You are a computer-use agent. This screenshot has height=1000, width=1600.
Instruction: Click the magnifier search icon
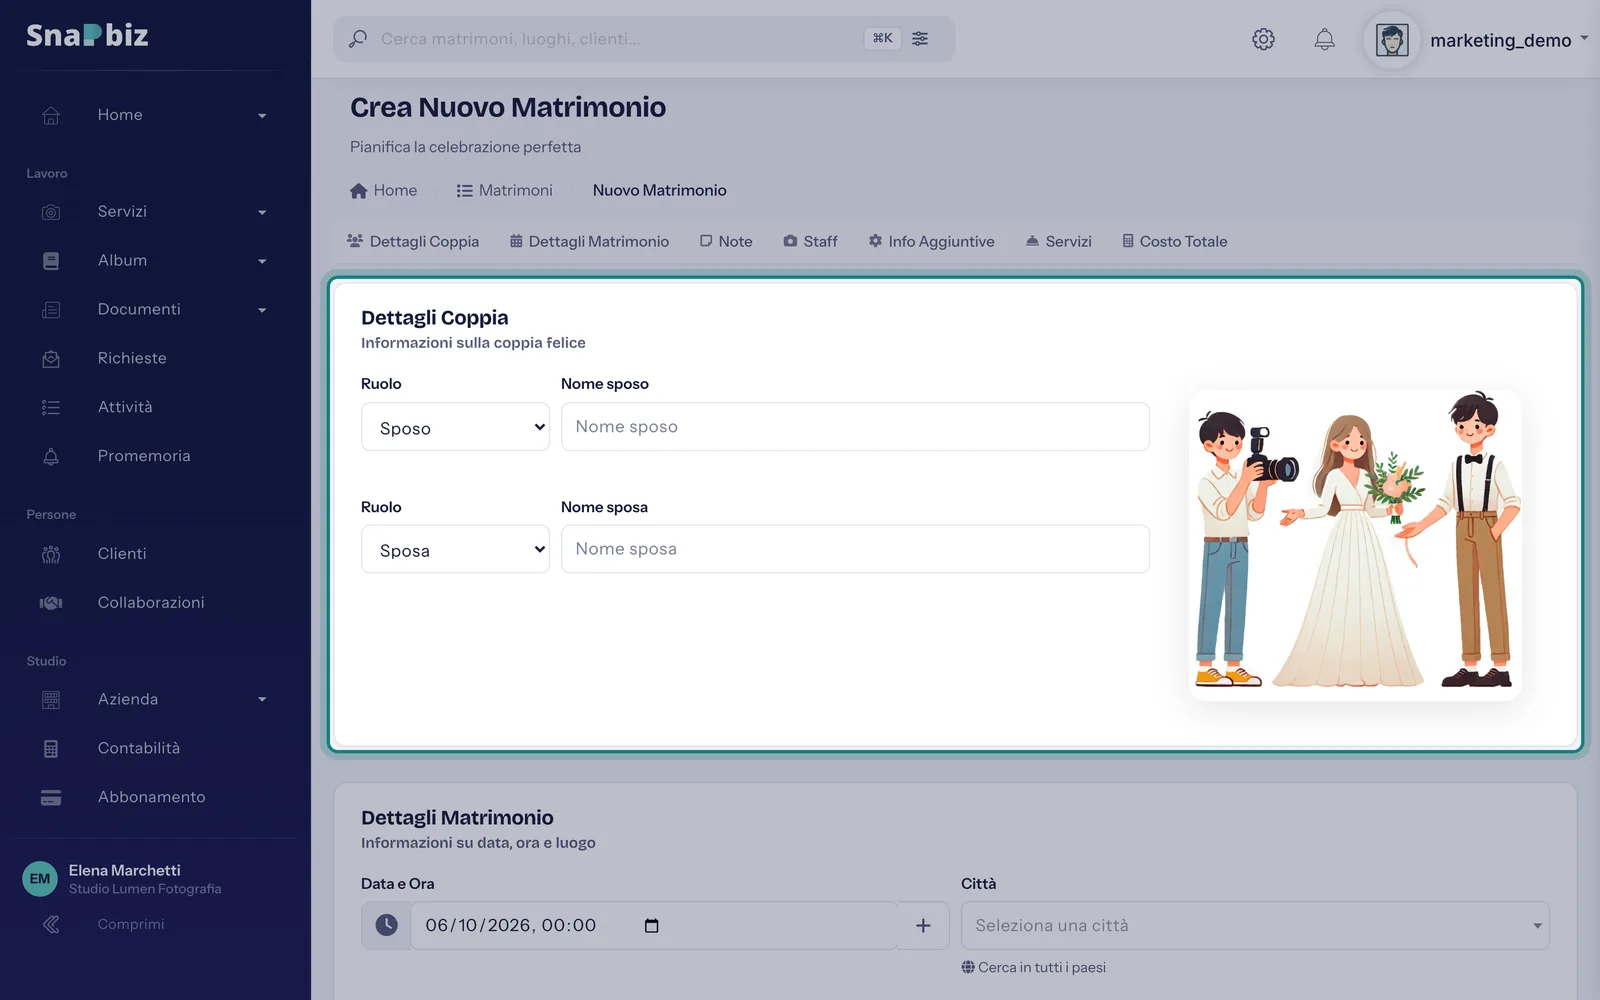[x=358, y=39]
